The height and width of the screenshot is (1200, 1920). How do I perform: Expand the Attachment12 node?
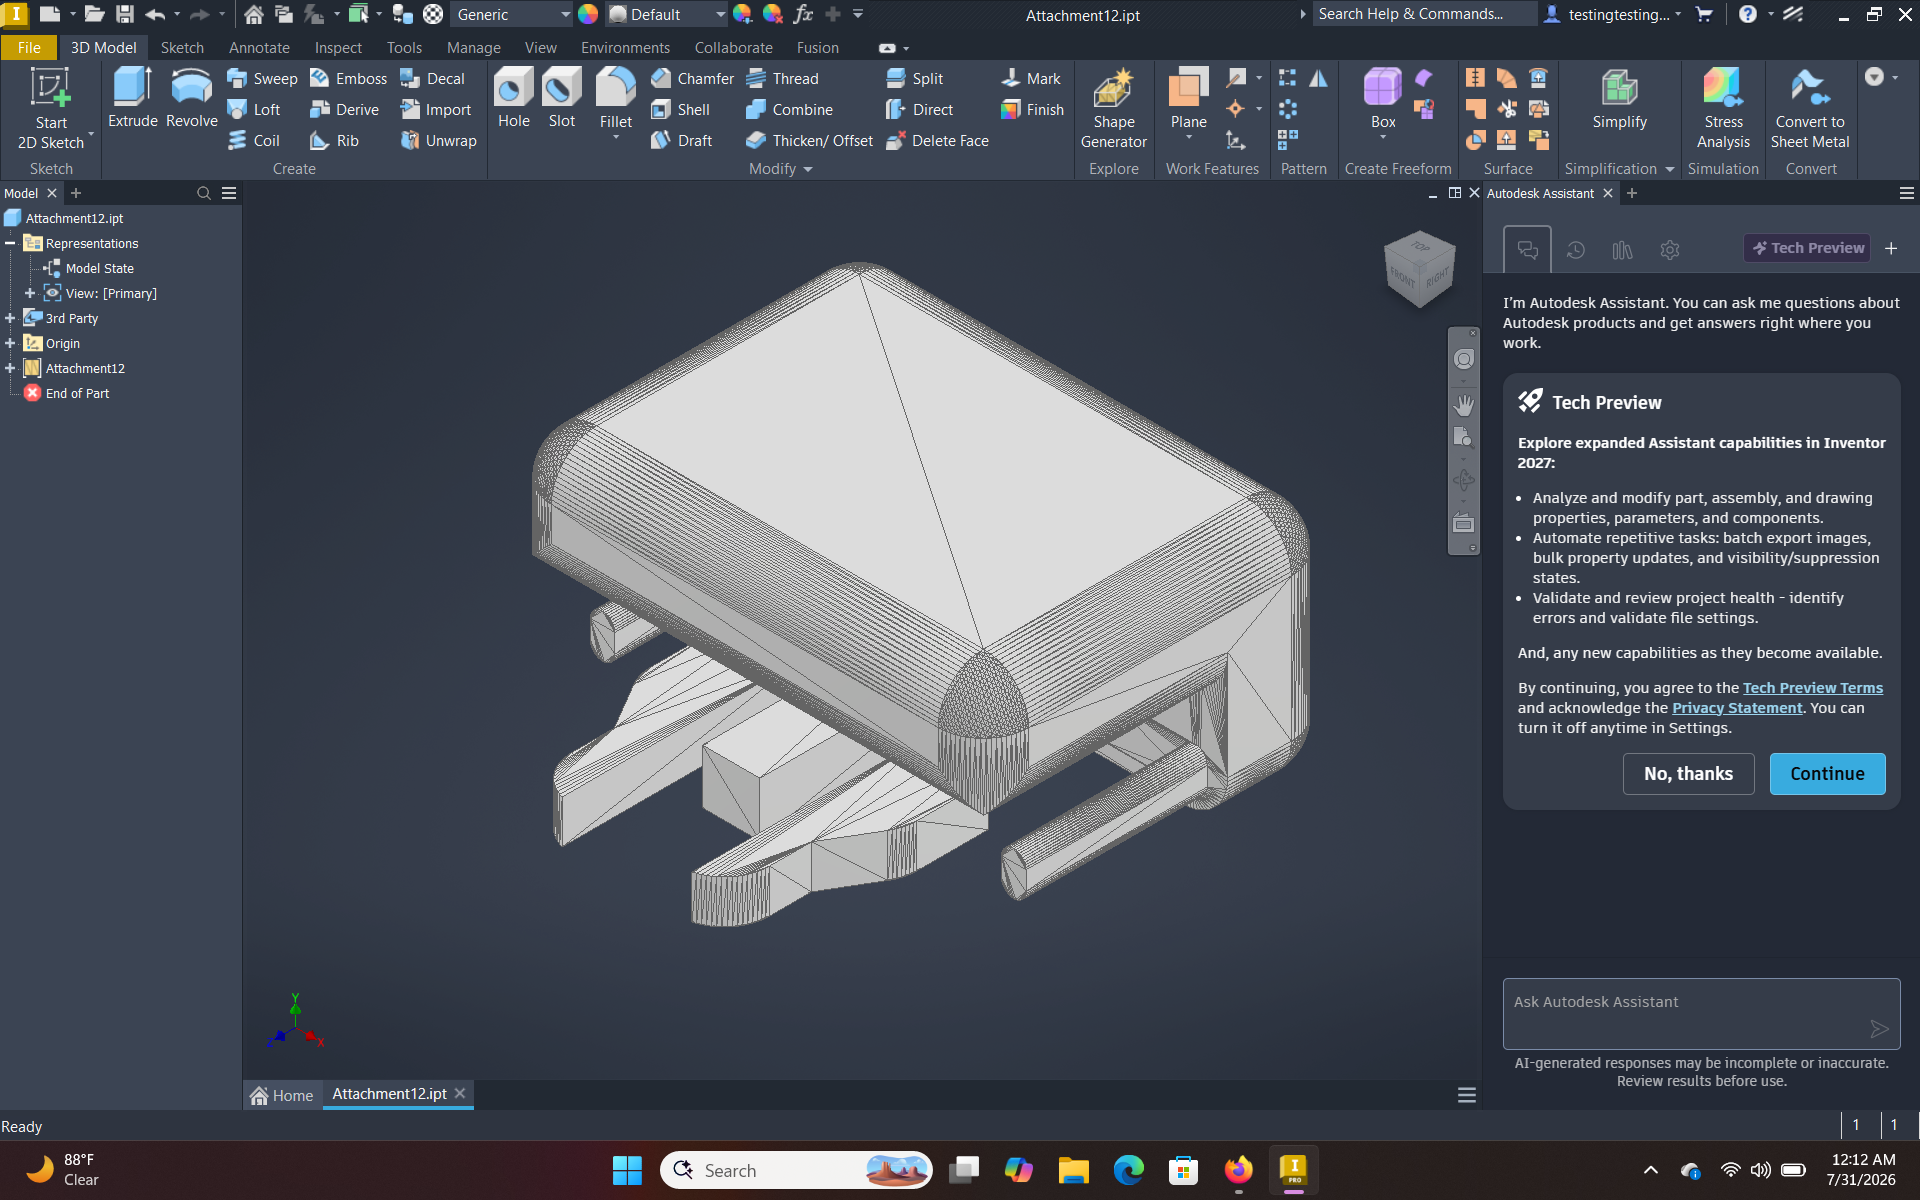pos(10,368)
